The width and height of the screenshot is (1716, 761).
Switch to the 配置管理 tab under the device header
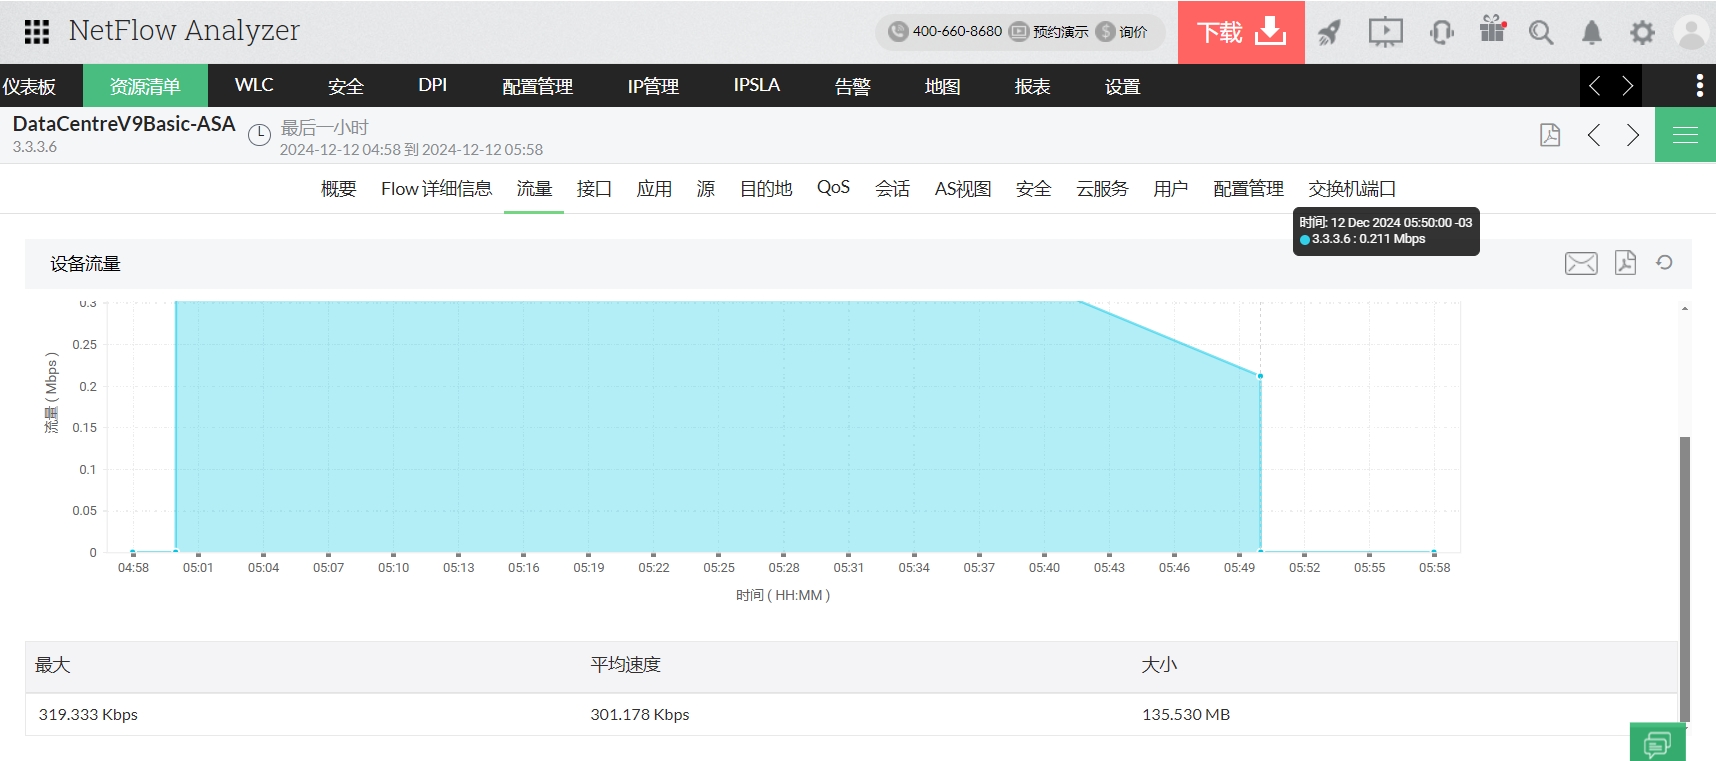click(x=1248, y=188)
